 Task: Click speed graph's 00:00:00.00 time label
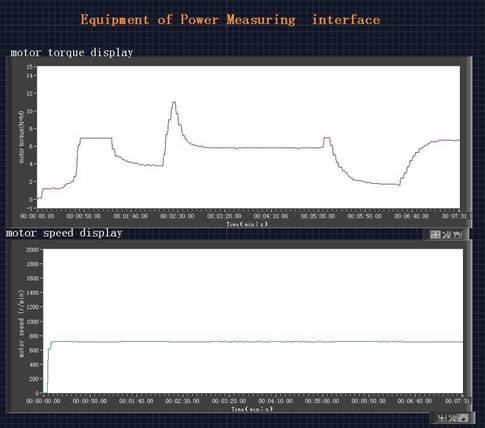pyautogui.click(x=43, y=401)
